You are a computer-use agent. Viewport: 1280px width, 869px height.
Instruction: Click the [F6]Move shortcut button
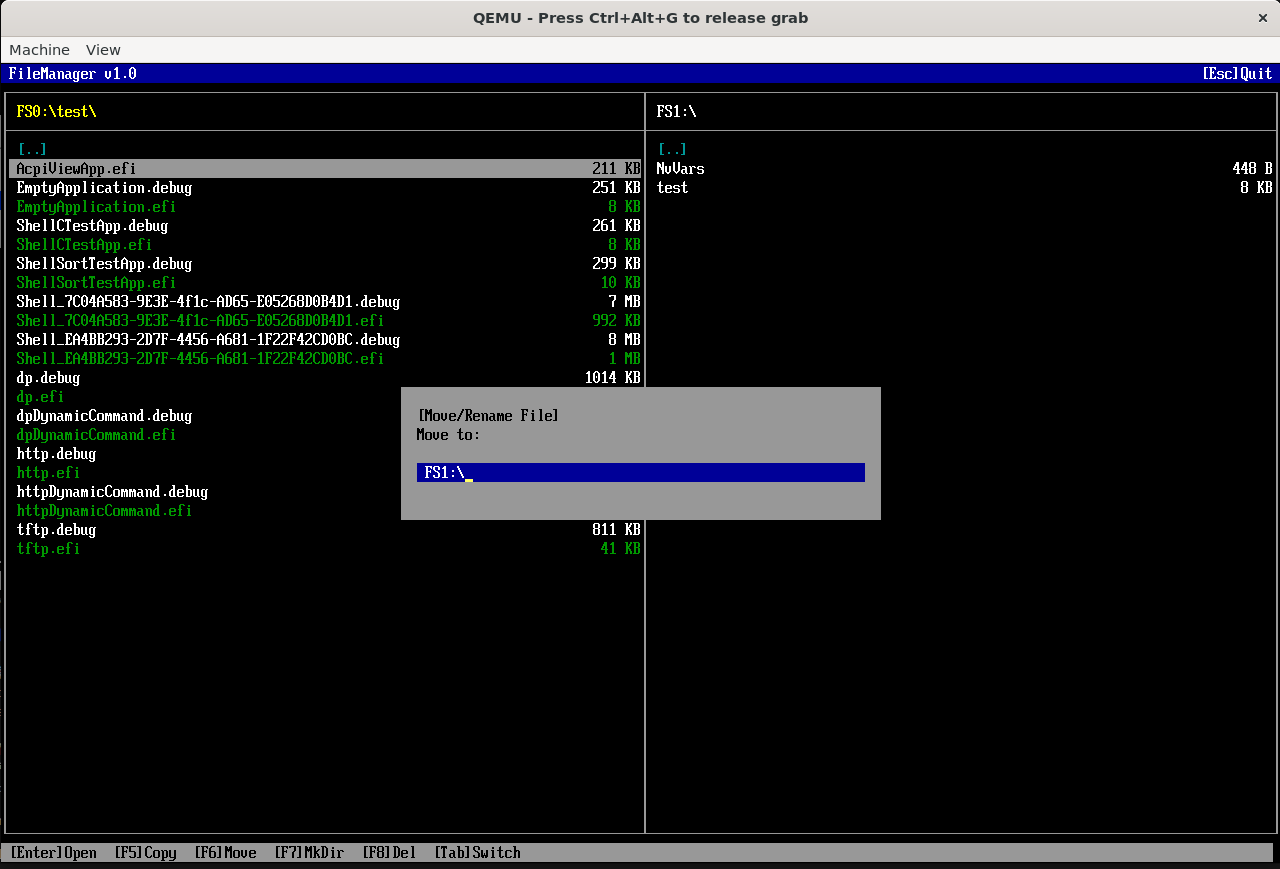tap(225, 853)
